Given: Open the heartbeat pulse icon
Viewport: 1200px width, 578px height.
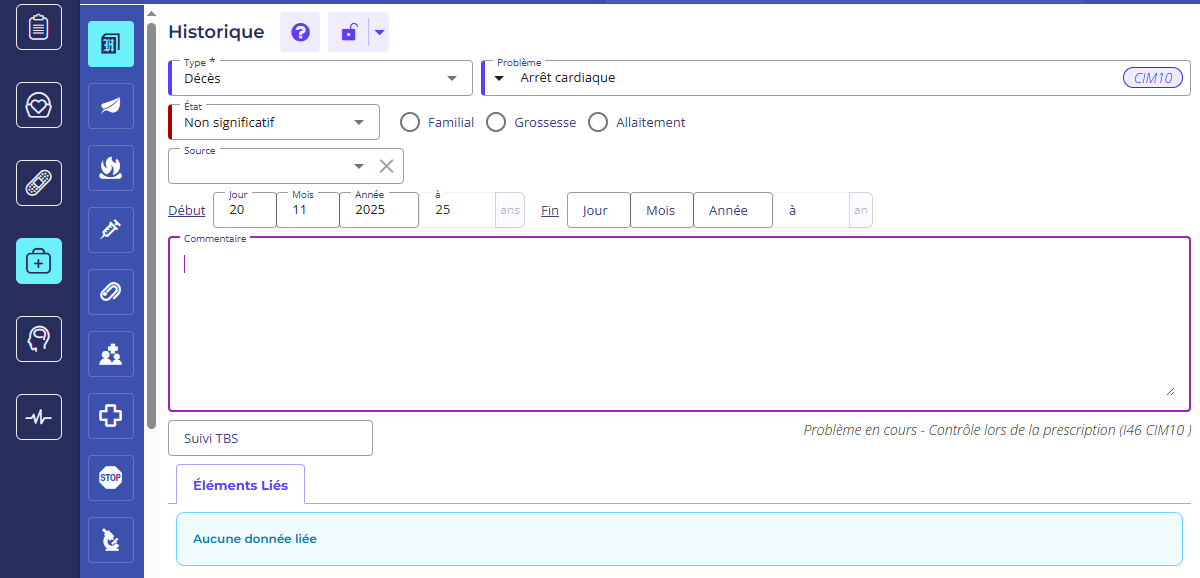Looking at the screenshot, I should coord(39,417).
